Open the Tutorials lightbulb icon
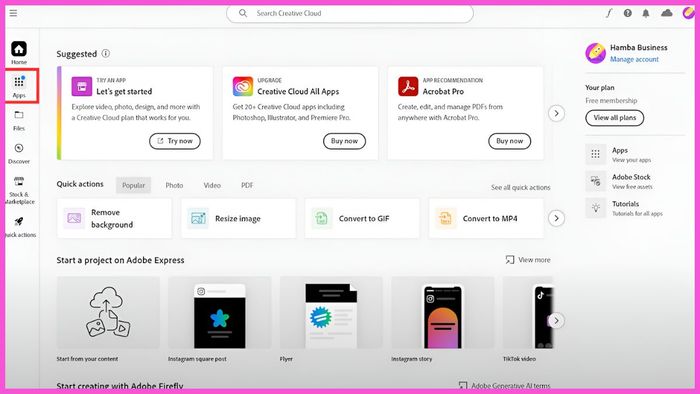Viewport: 700px width, 394px height. tap(596, 208)
